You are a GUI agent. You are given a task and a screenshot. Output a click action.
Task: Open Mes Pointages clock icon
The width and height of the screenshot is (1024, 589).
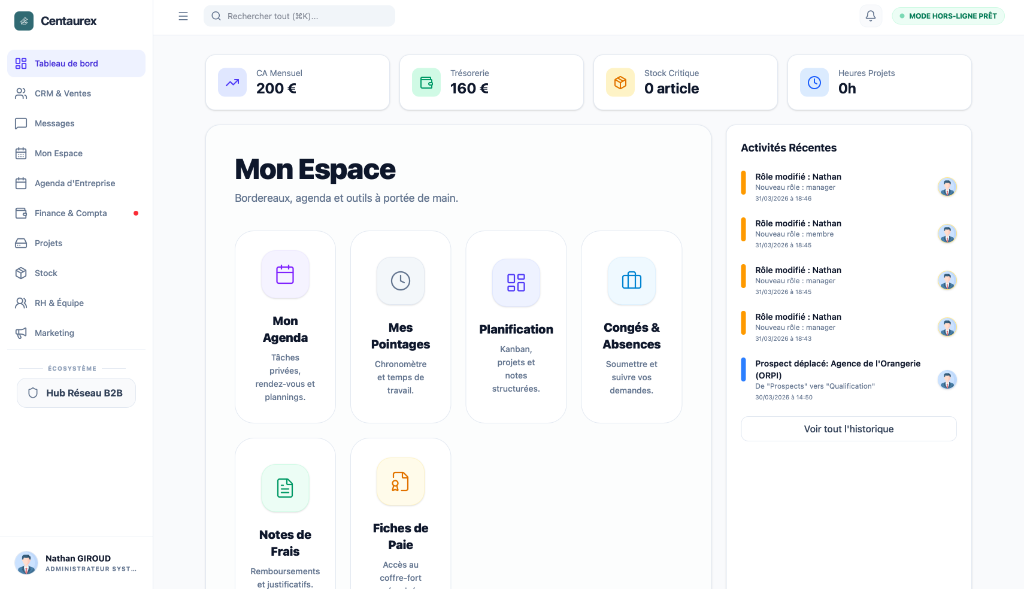400,281
